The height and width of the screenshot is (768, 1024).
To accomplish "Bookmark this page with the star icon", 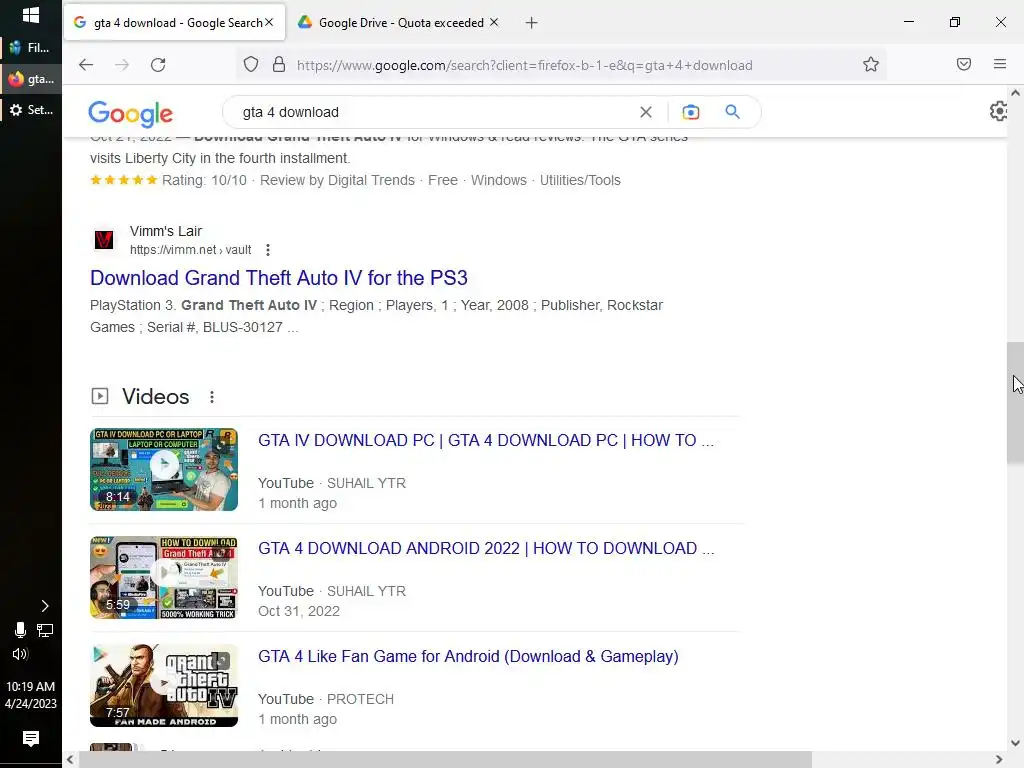I will (871, 65).
